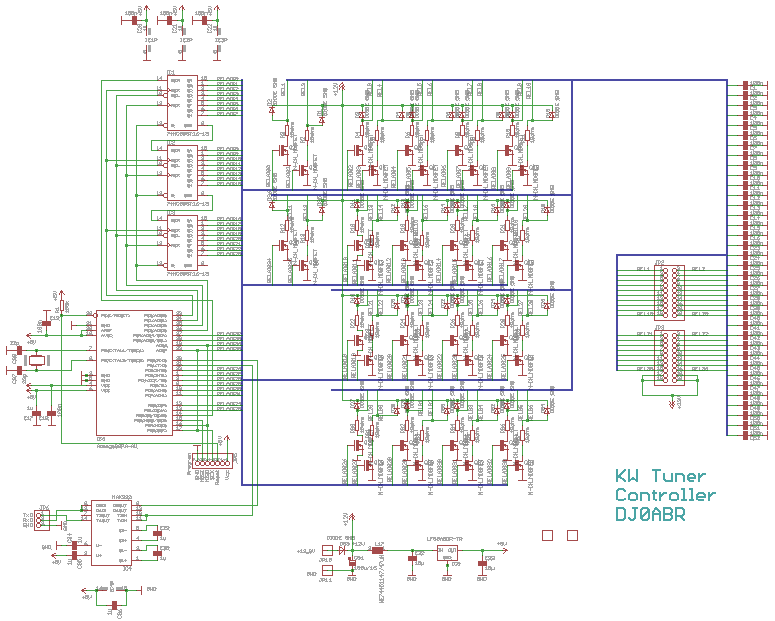Click the Controller word in the title
This screenshot has width=775, height=621.
(x=665, y=495)
